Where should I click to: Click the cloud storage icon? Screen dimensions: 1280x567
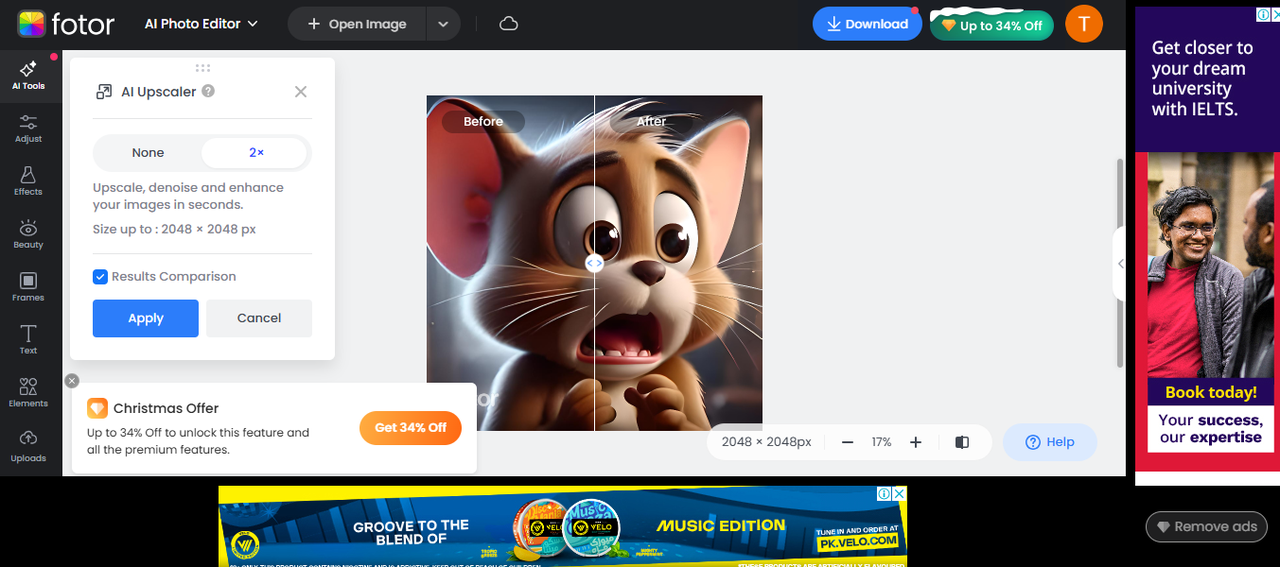(x=508, y=24)
